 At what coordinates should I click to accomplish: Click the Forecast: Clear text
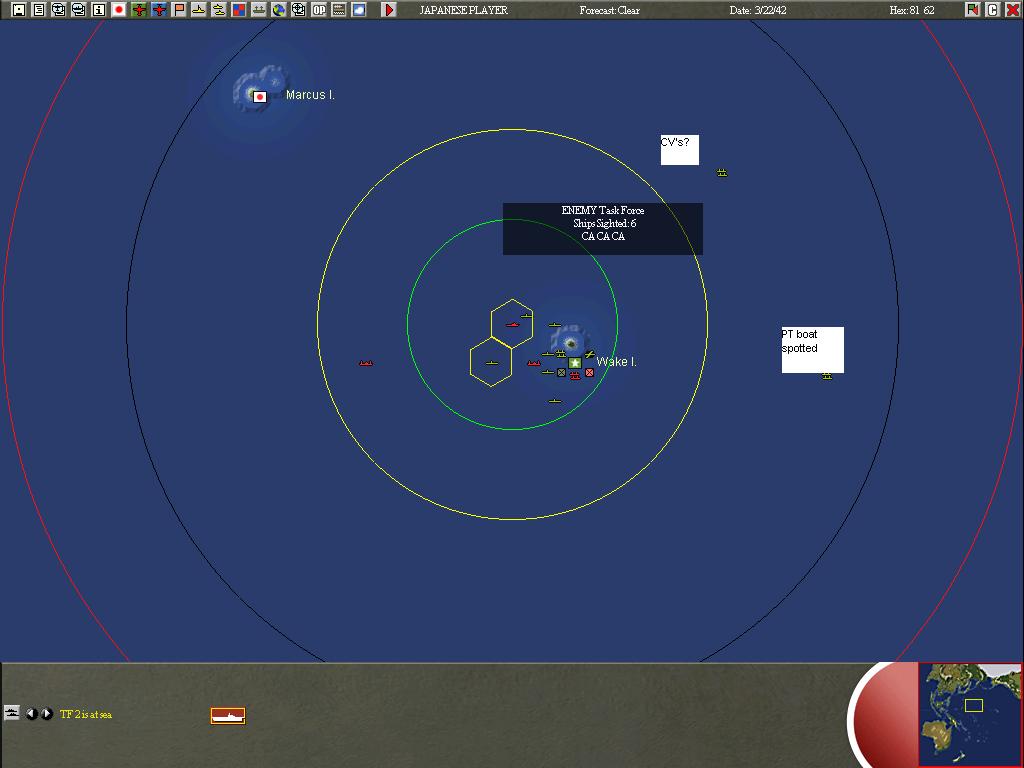pos(609,10)
